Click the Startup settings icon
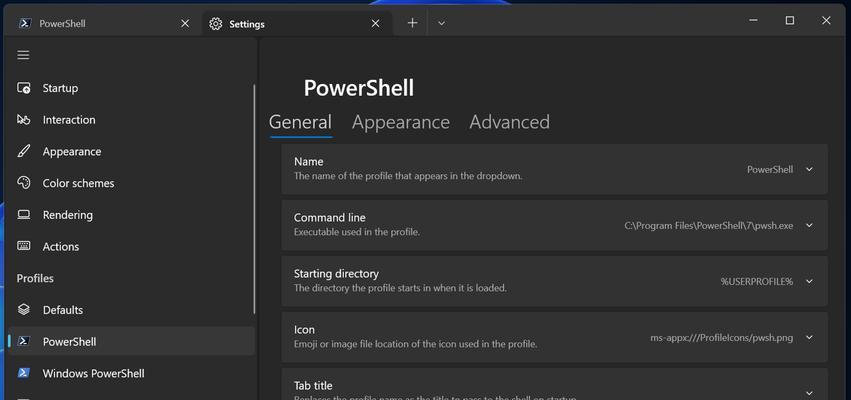The width and height of the screenshot is (851, 400). point(23,88)
